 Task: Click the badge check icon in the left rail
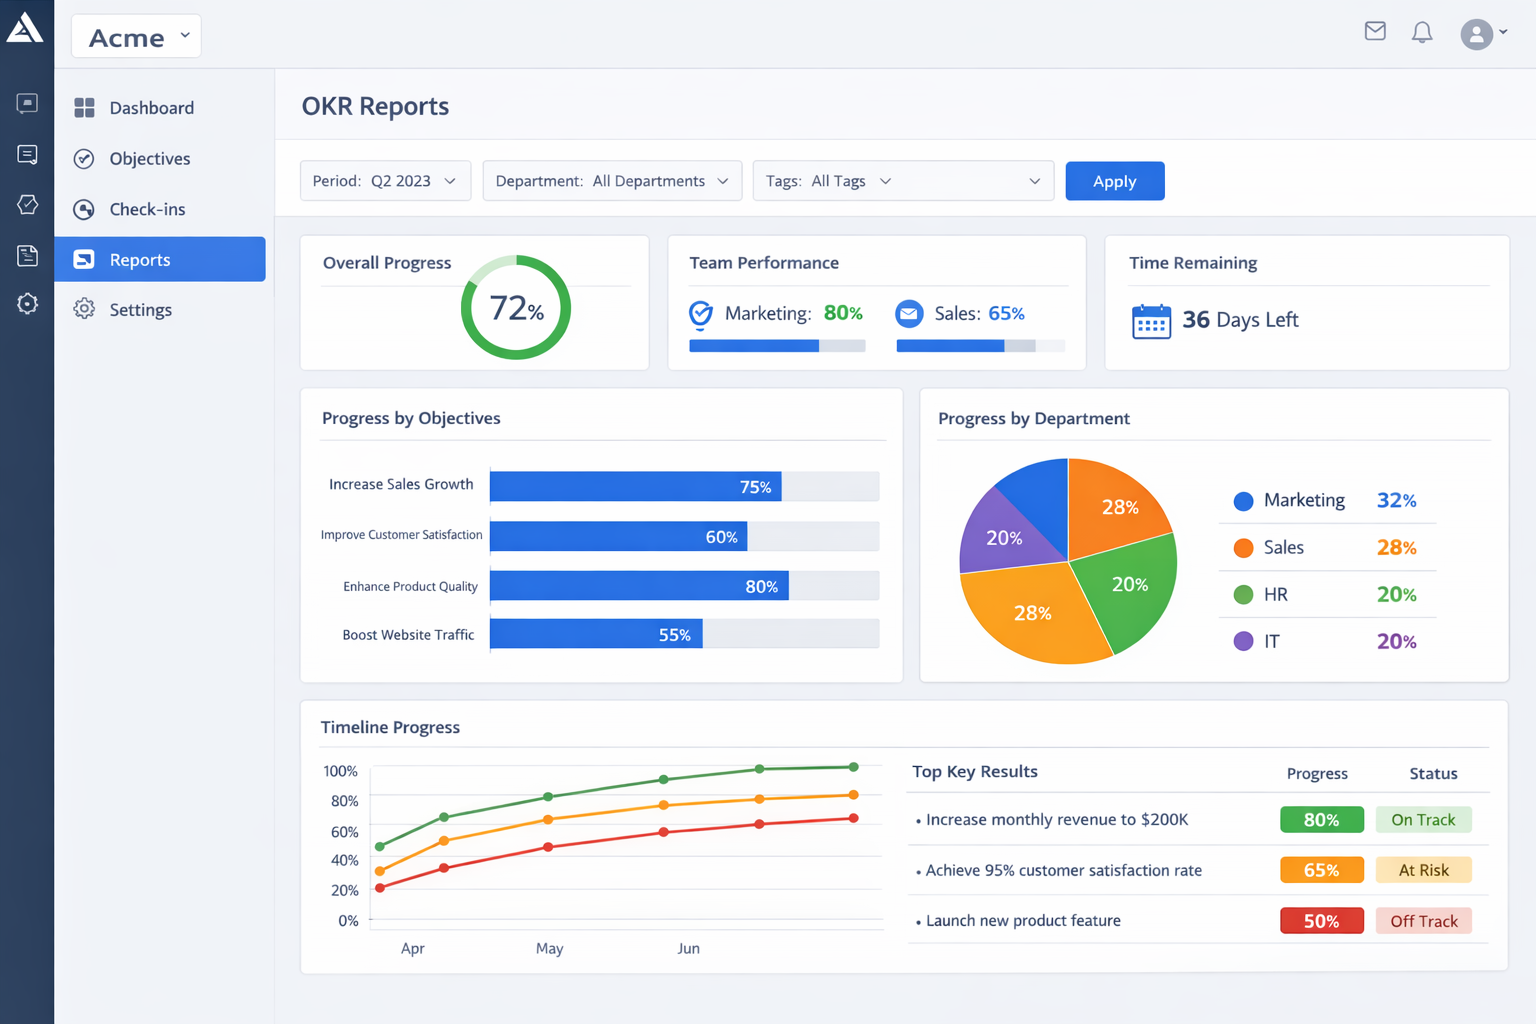click(x=27, y=204)
